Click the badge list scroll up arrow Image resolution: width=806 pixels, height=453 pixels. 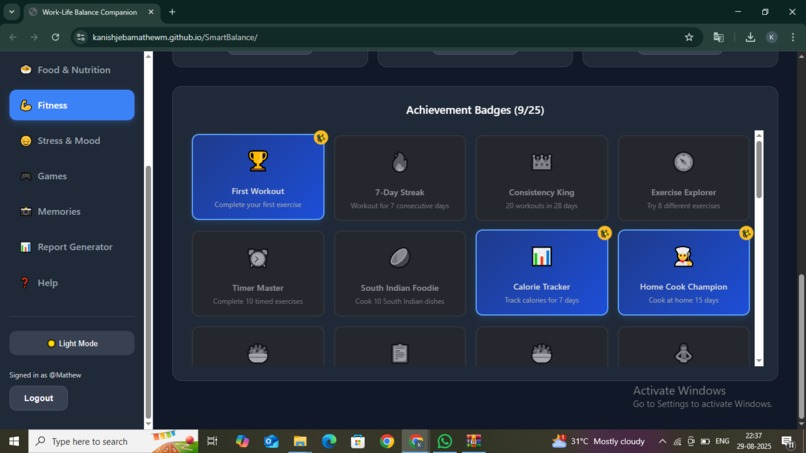pos(759,135)
